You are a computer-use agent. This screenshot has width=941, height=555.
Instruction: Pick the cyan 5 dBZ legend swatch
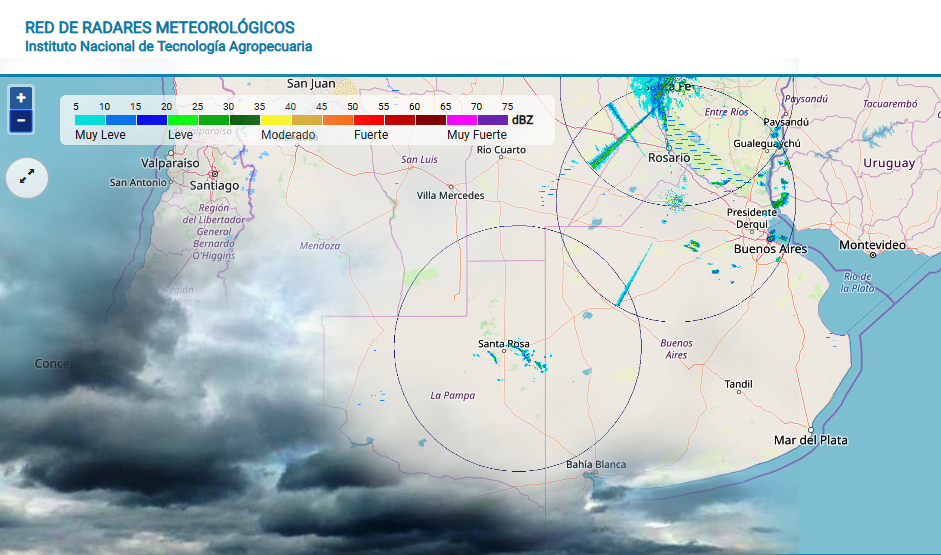coord(90,120)
